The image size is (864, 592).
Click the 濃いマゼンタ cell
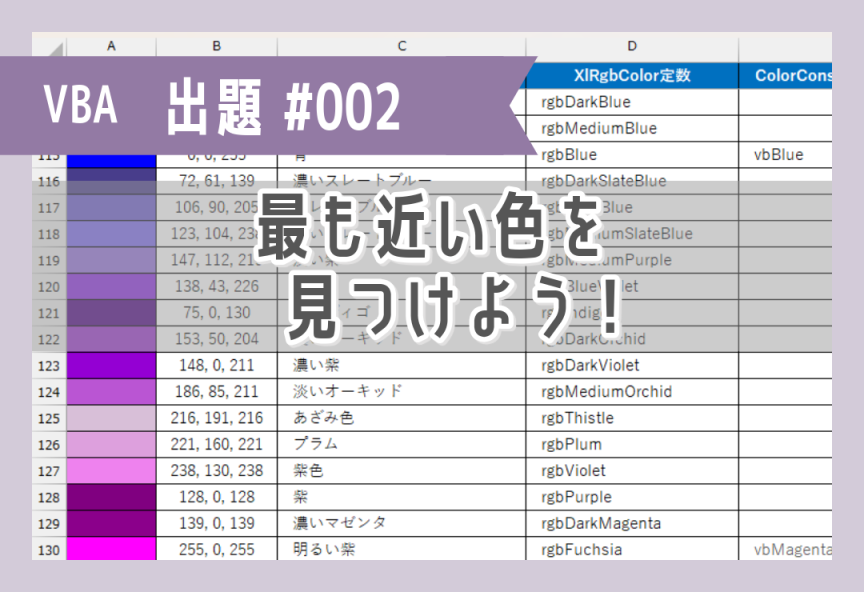[x=402, y=524]
